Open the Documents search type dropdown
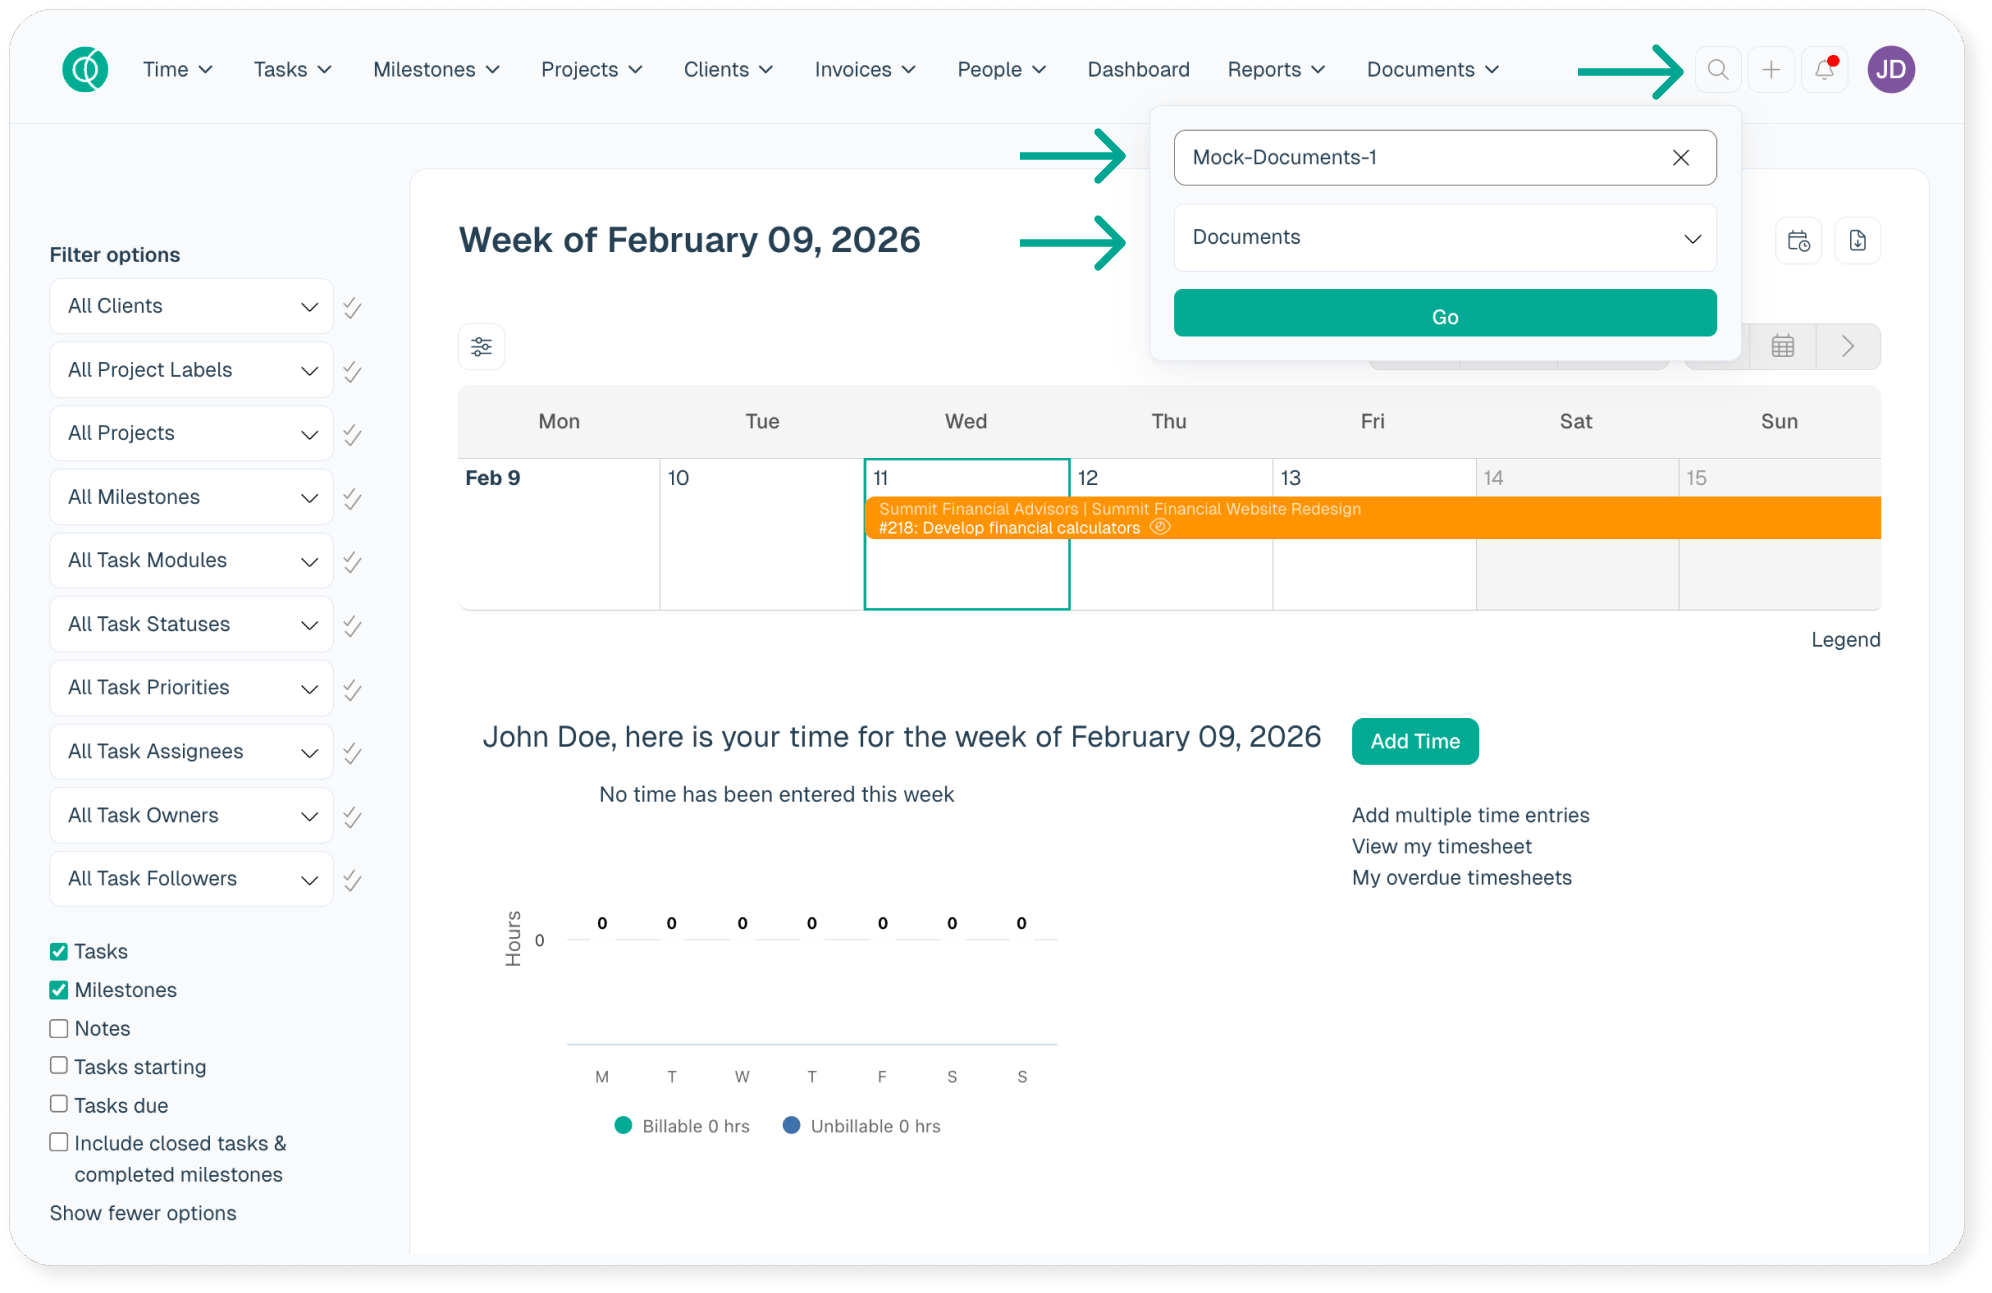The height and width of the screenshot is (1293, 1992). click(1444, 238)
